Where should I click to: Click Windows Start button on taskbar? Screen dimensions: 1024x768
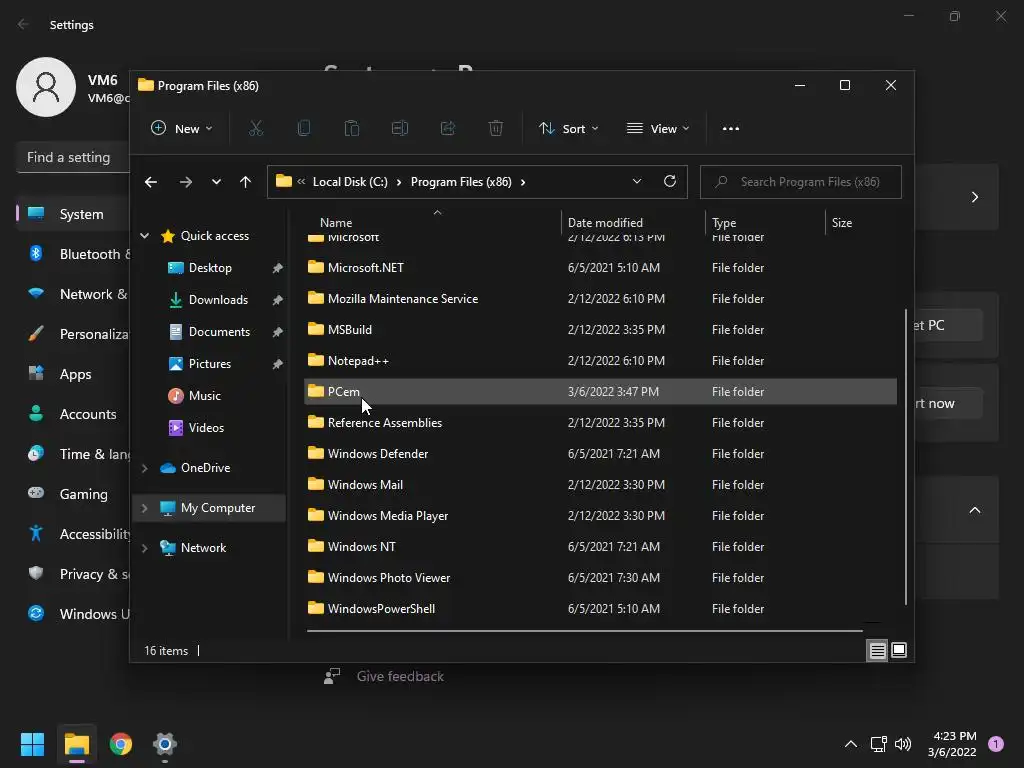(32, 744)
